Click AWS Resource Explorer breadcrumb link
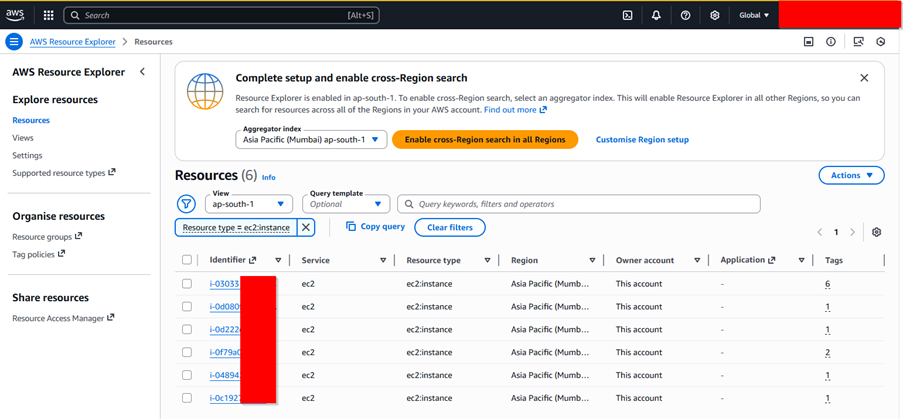 point(73,42)
